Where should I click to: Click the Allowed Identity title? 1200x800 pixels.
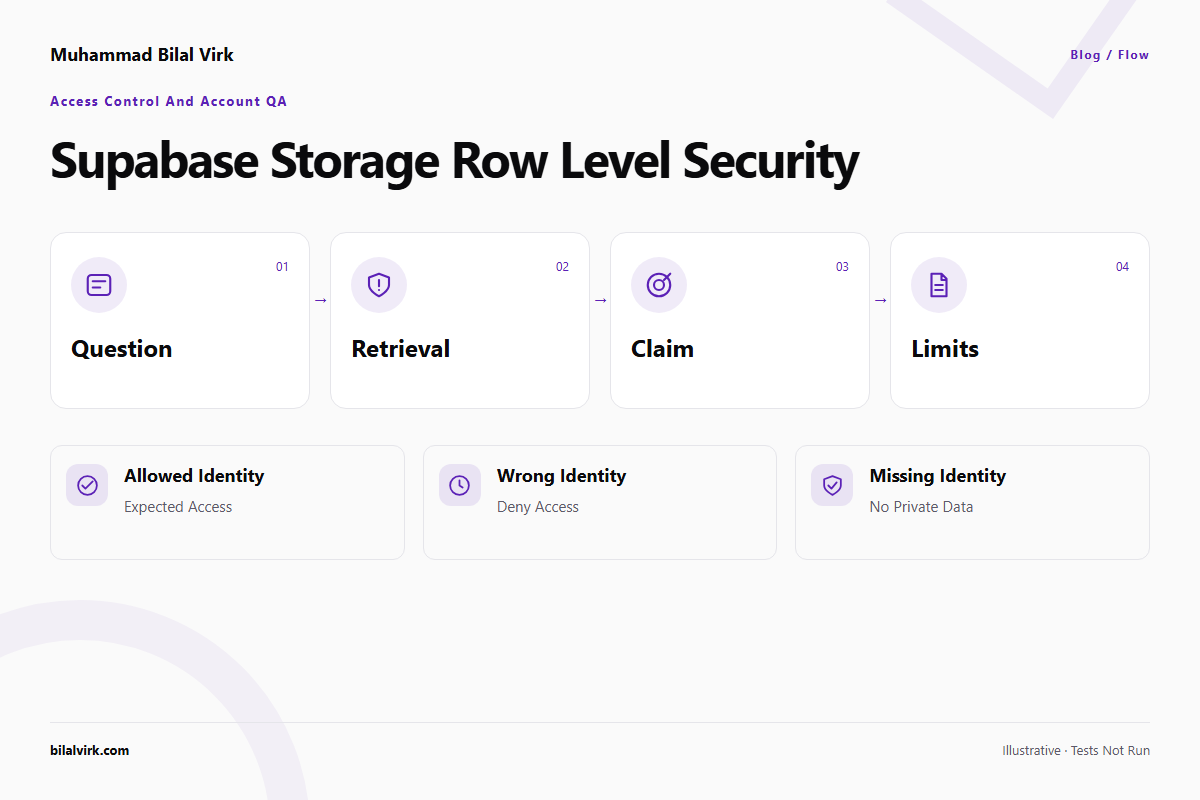click(x=194, y=476)
